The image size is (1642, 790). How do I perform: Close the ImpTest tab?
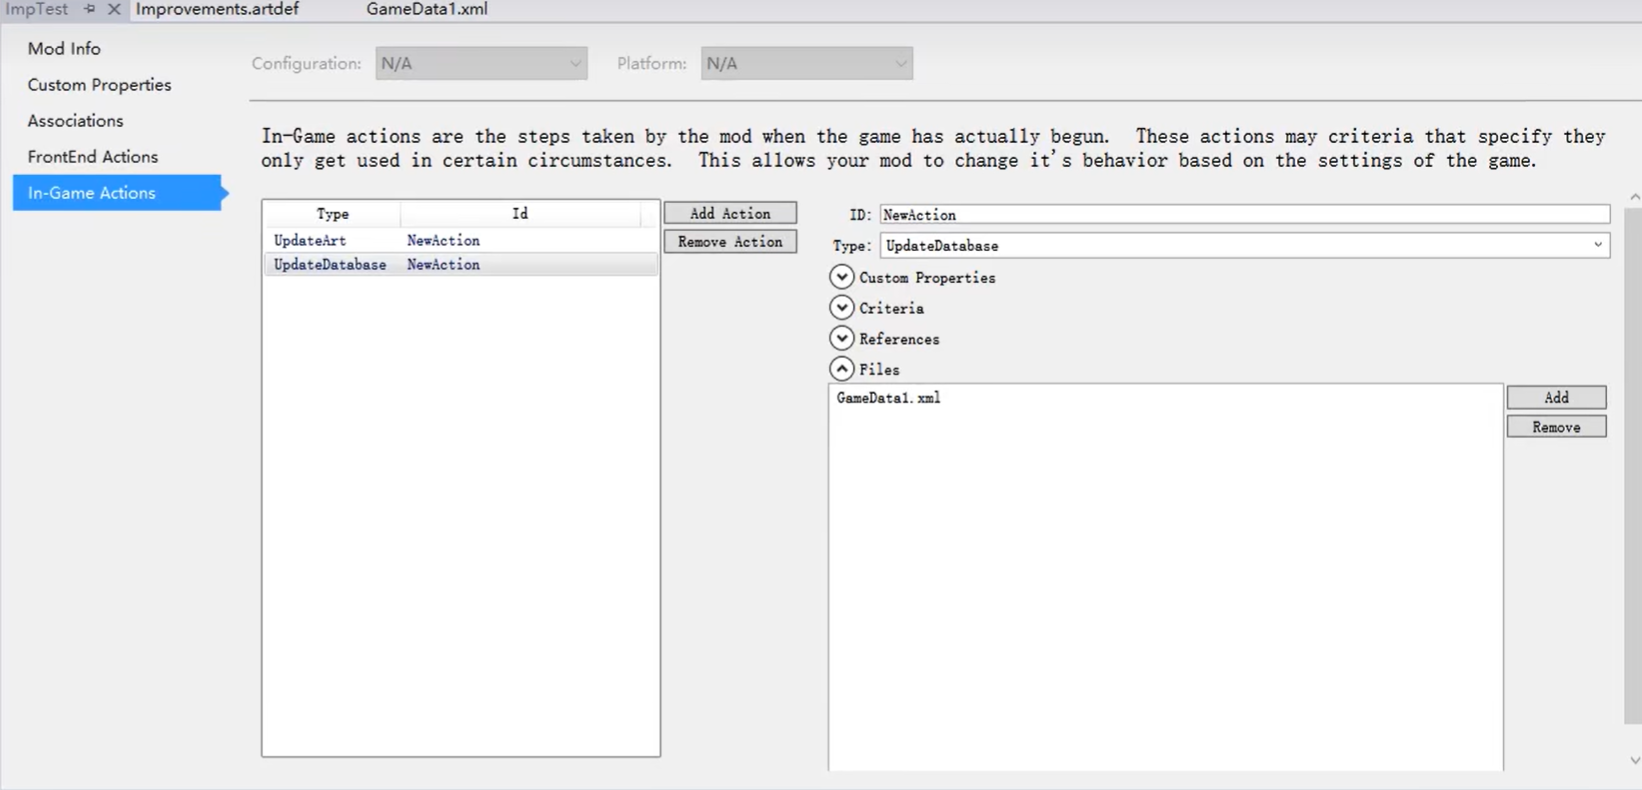pos(114,9)
